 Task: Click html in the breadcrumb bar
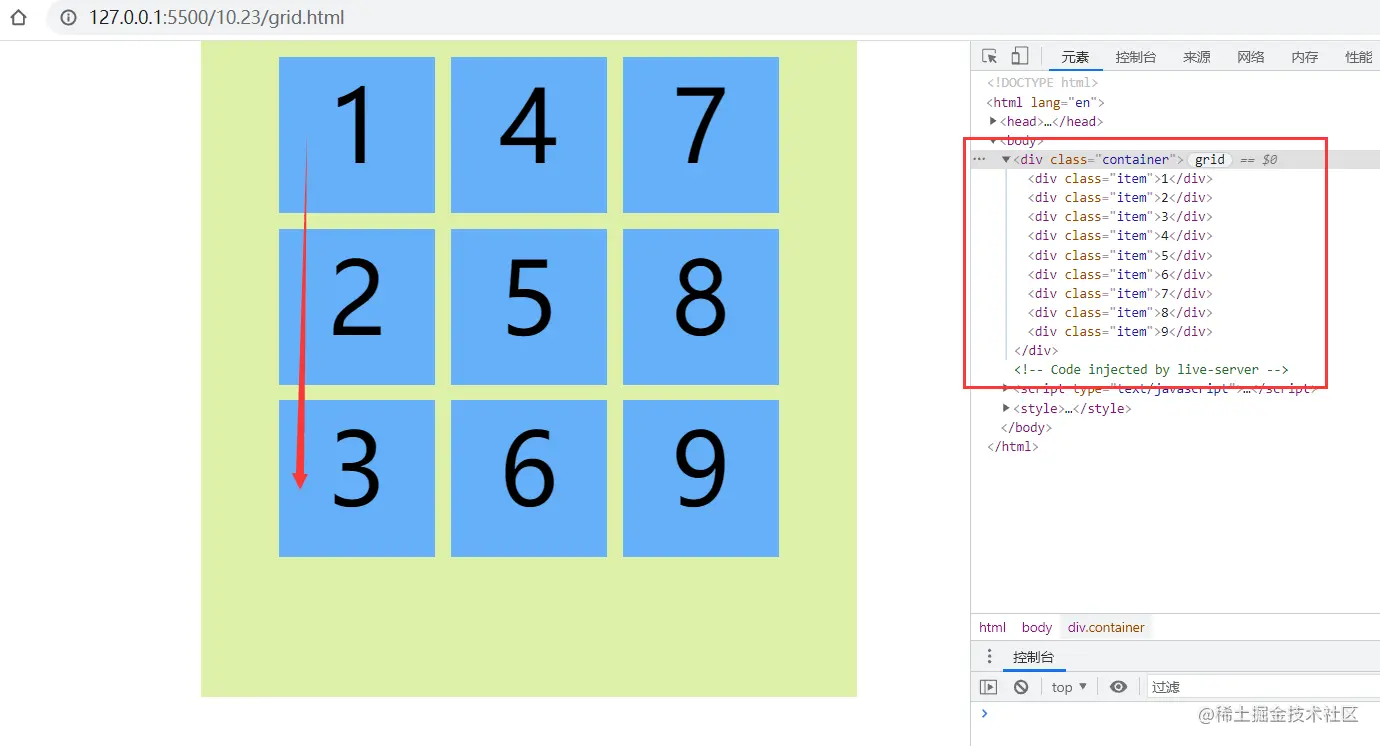click(992, 627)
